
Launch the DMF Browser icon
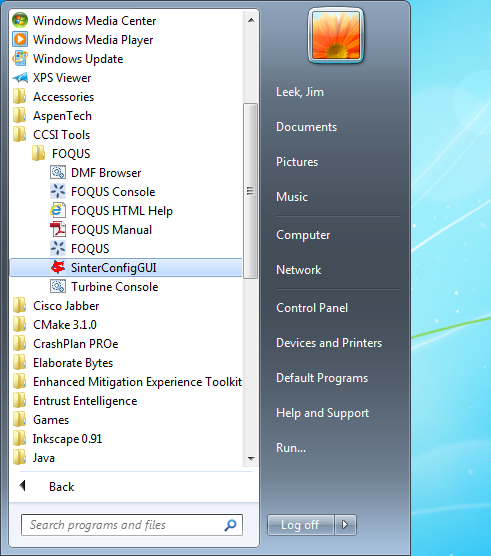pos(58,173)
